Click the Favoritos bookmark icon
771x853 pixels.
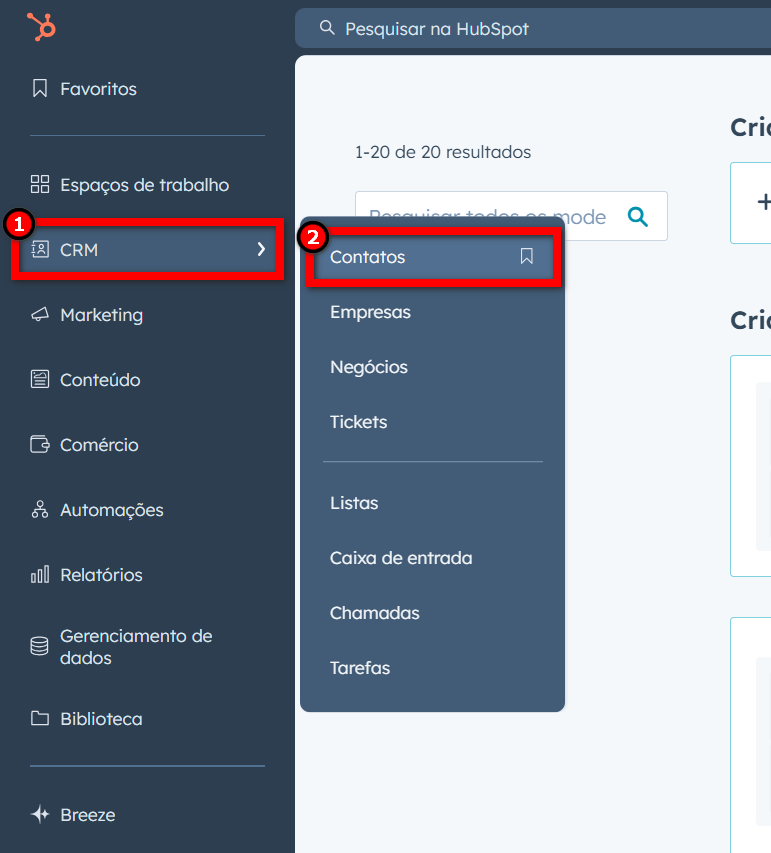[40, 89]
